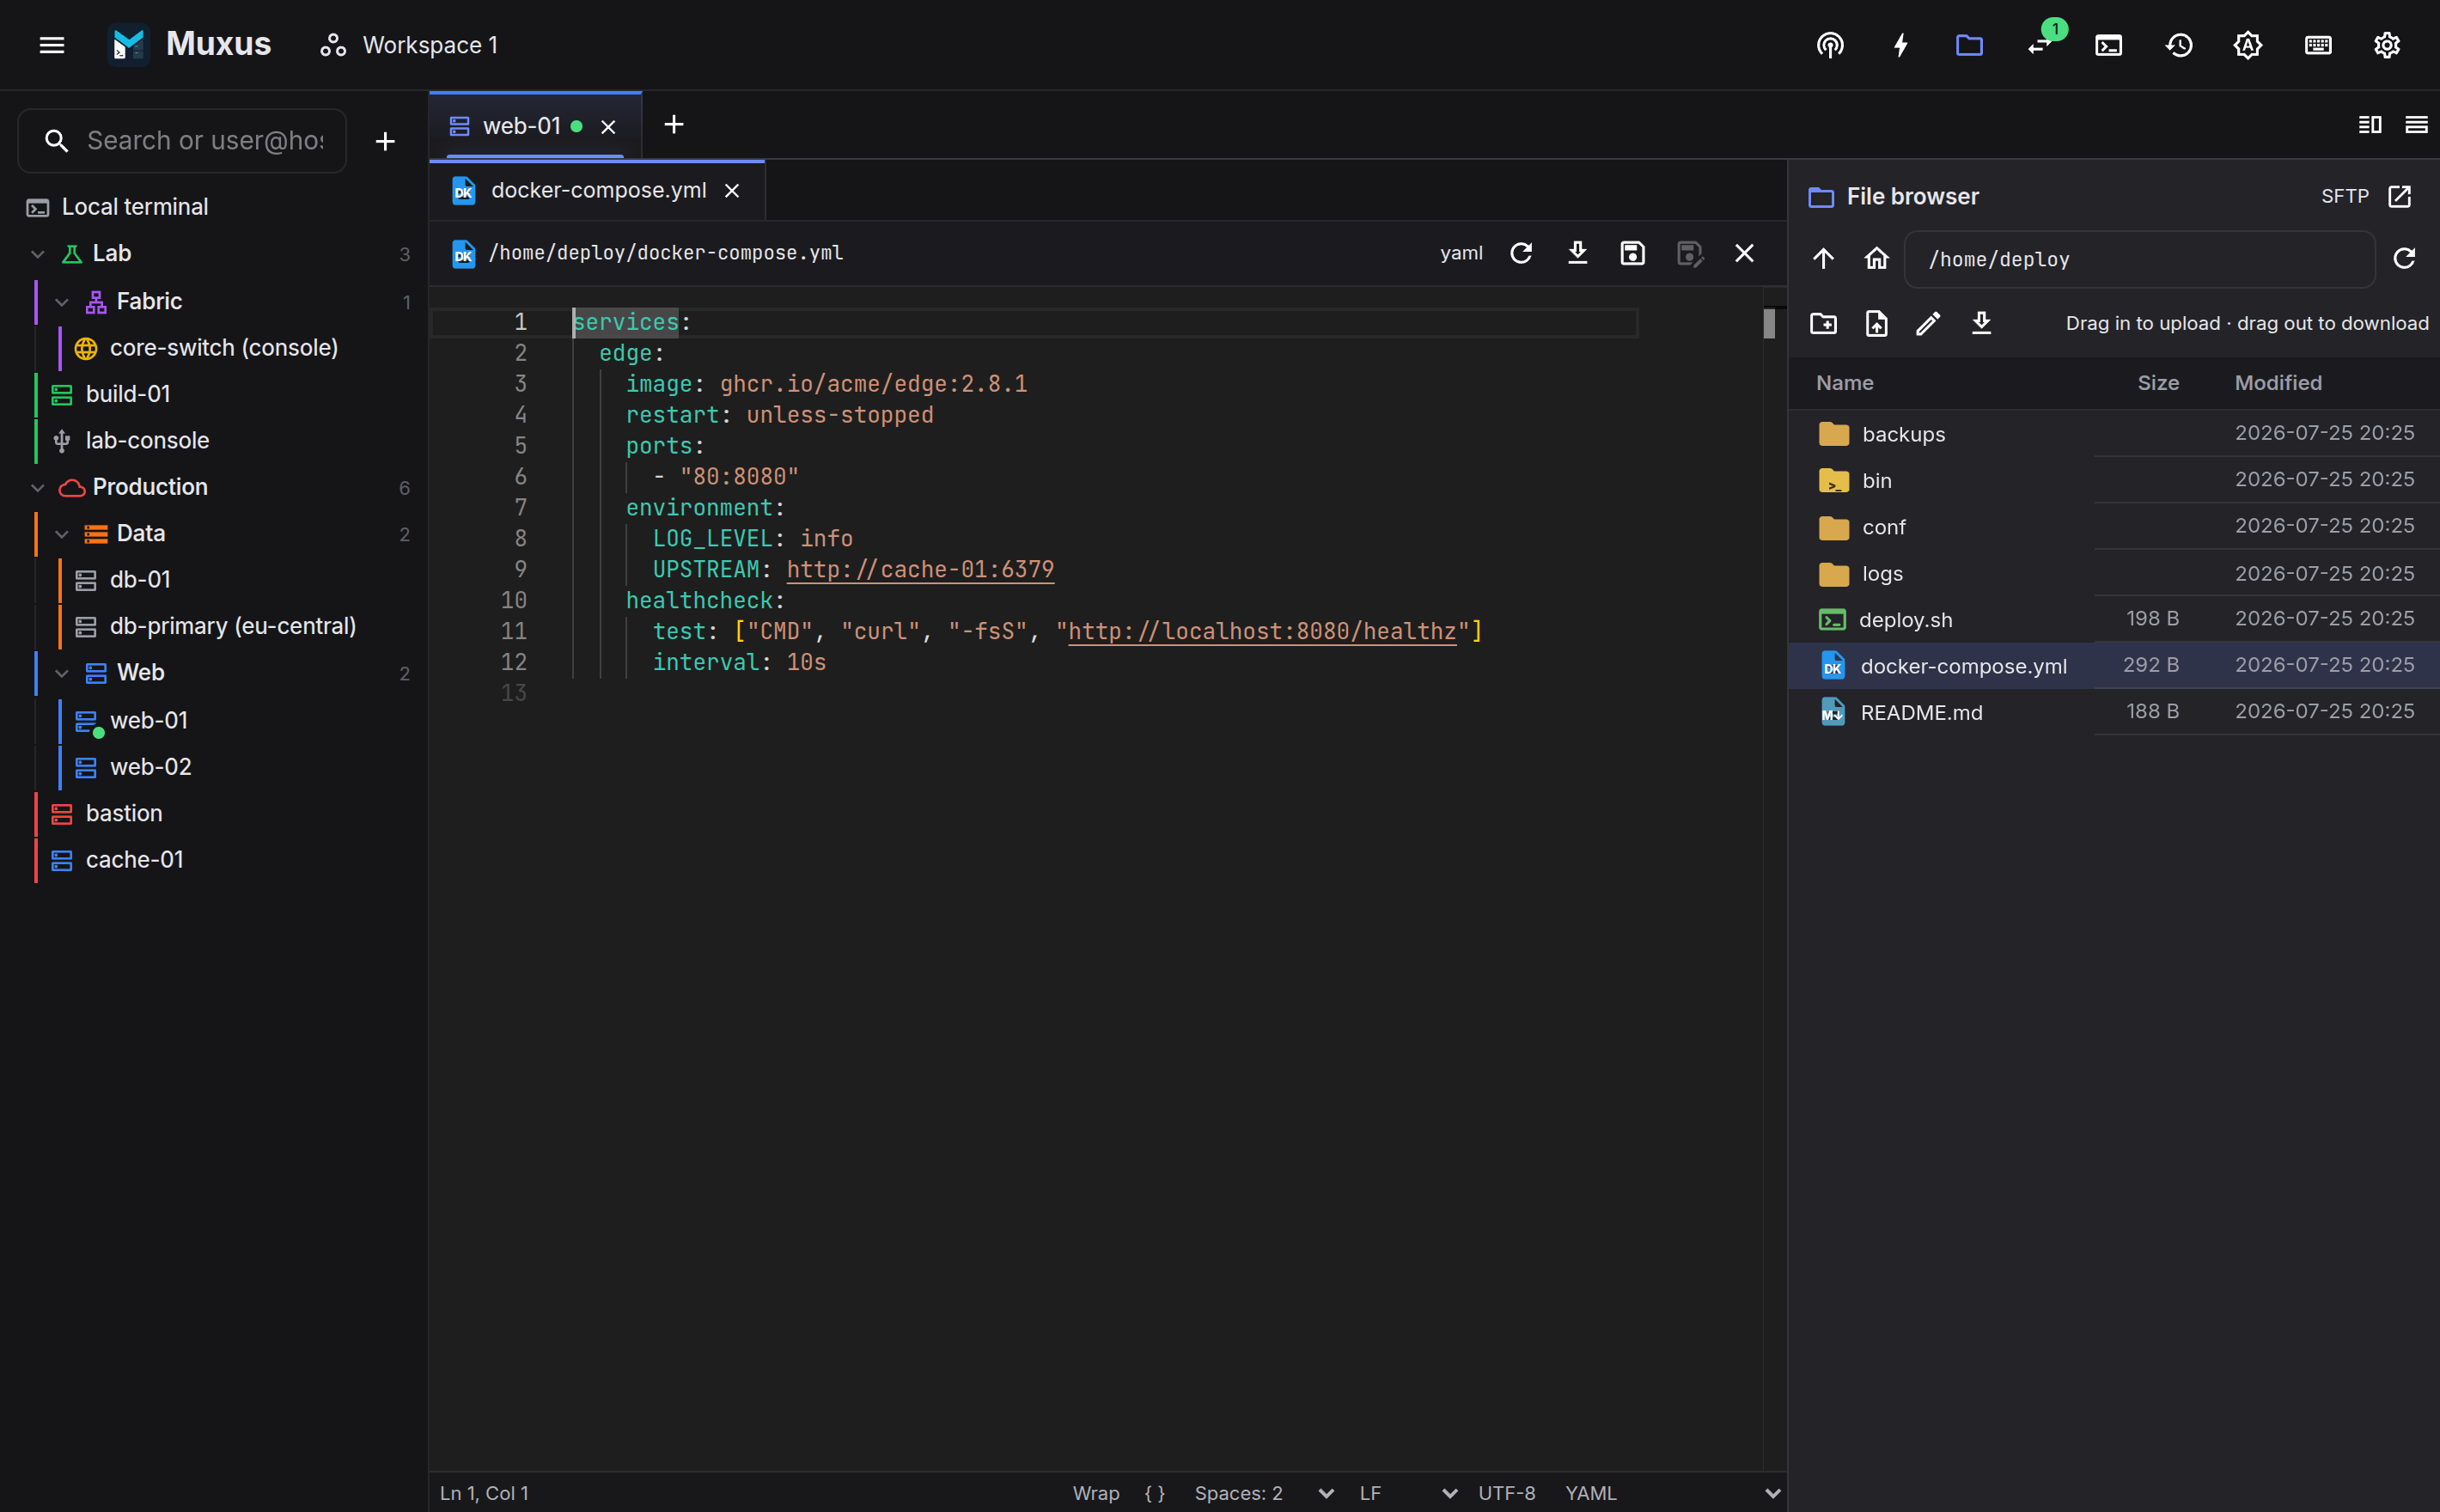The width and height of the screenshot is (2440, 1512).
Task: Close the editor with X icon
Action: point(1744,253)
